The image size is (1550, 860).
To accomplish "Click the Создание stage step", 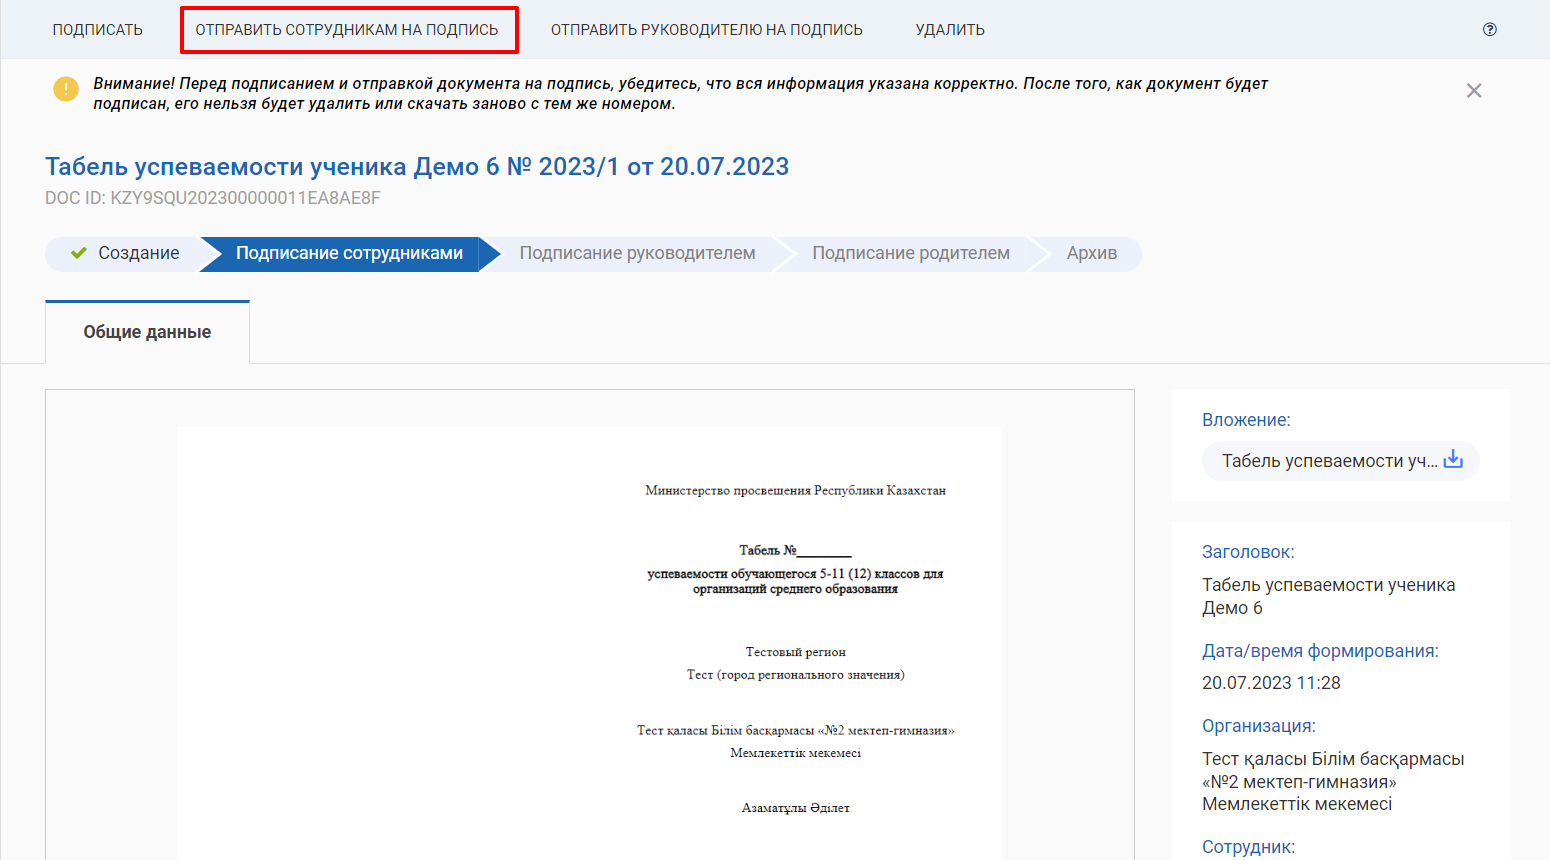I will click(x=138, y=254).
